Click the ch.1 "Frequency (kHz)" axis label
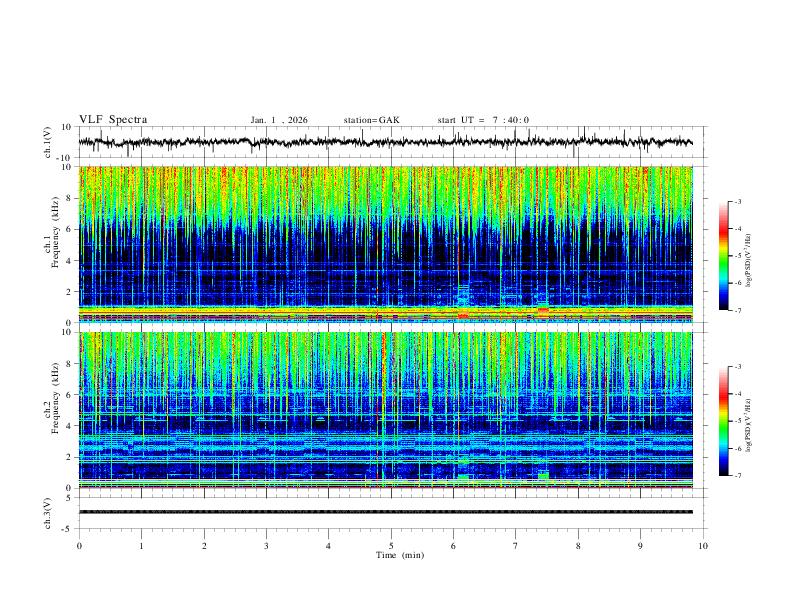 click(55, 232)
